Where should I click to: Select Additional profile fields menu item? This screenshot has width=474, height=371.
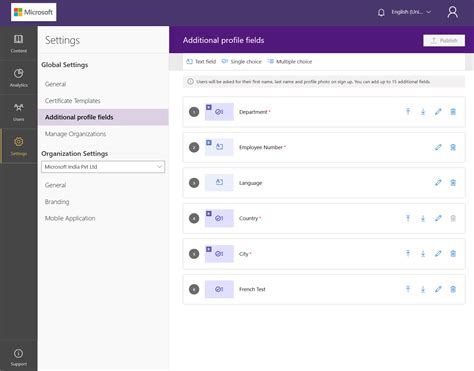pyautogui.click(x=103, y=117)
